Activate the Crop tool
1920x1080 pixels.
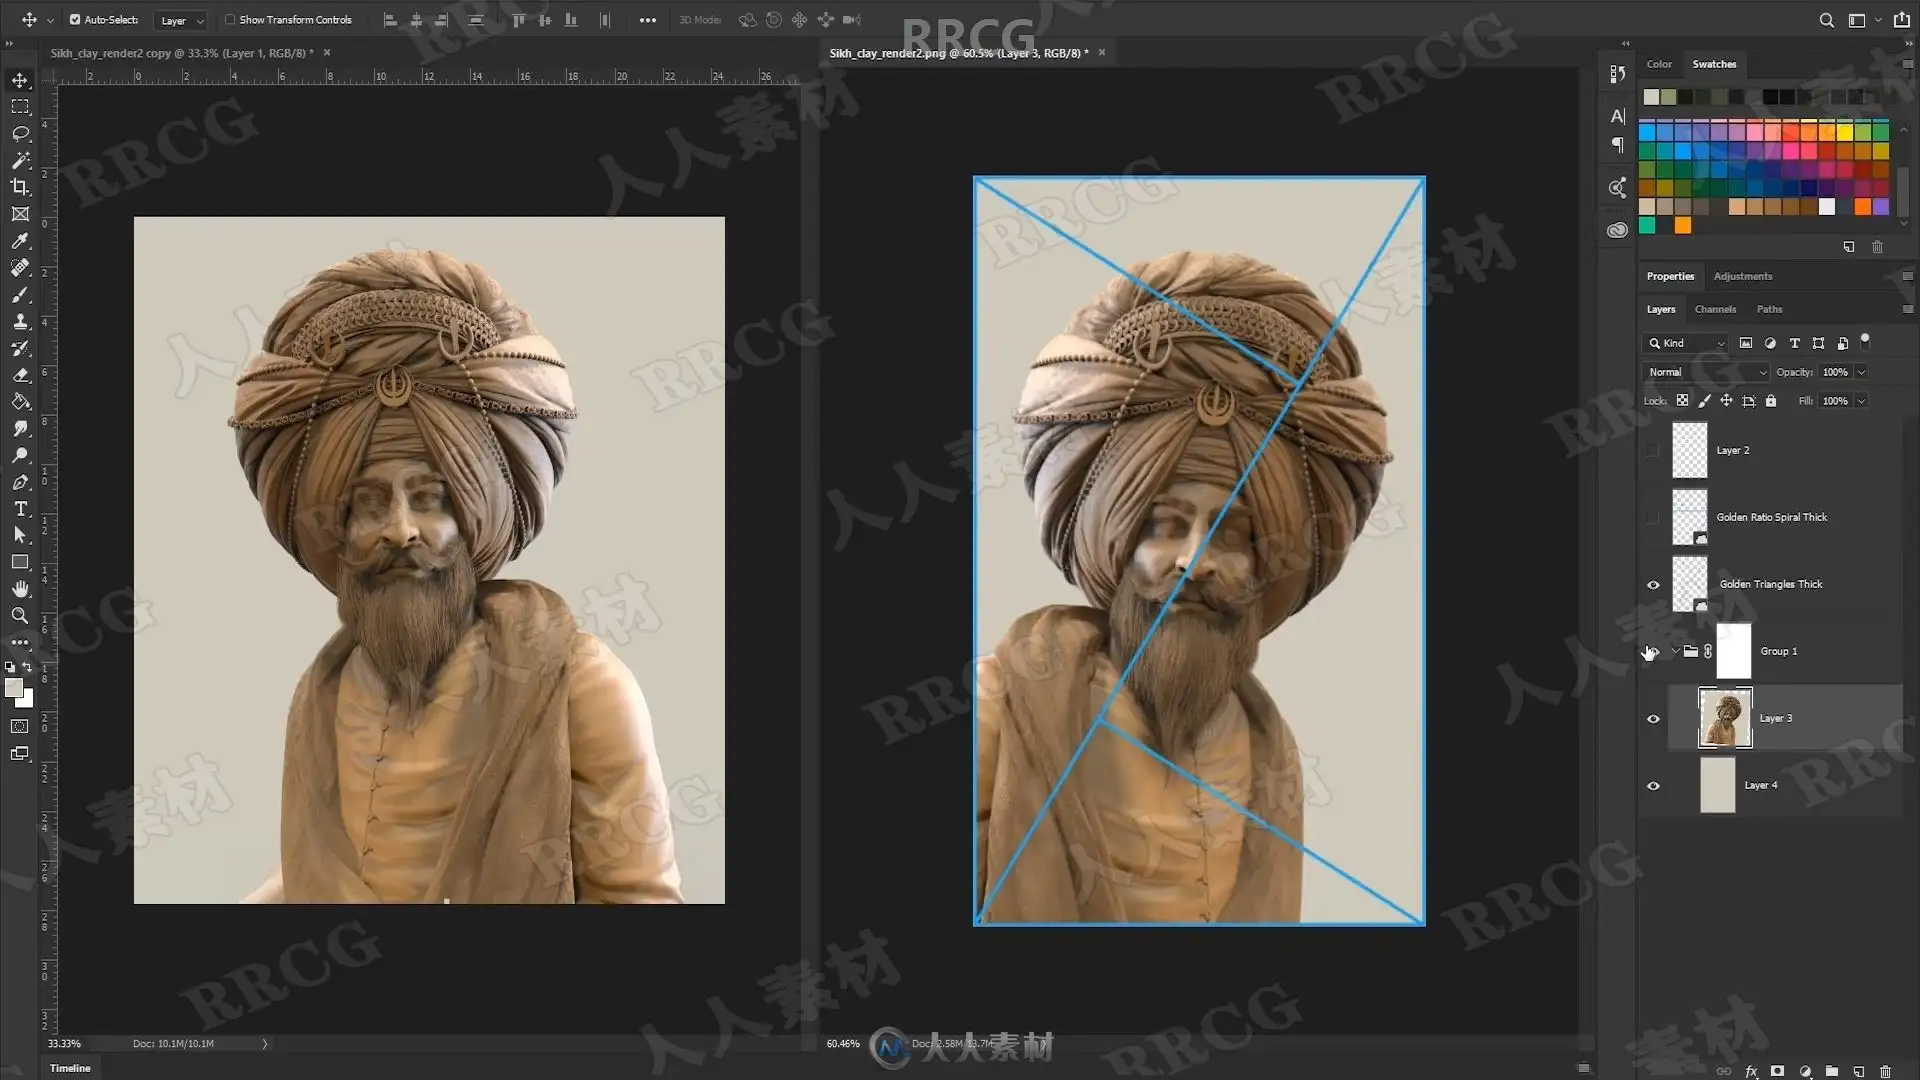[20, 187]
